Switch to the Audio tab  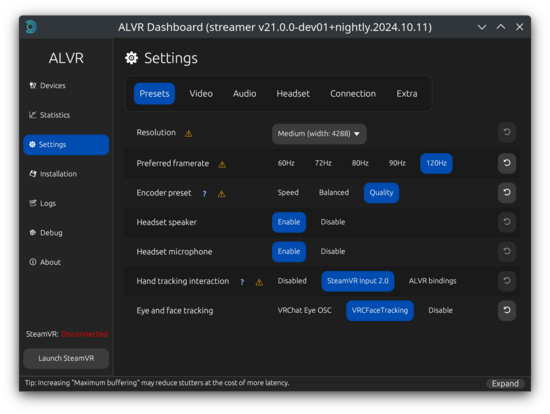[x=244, y=94]
